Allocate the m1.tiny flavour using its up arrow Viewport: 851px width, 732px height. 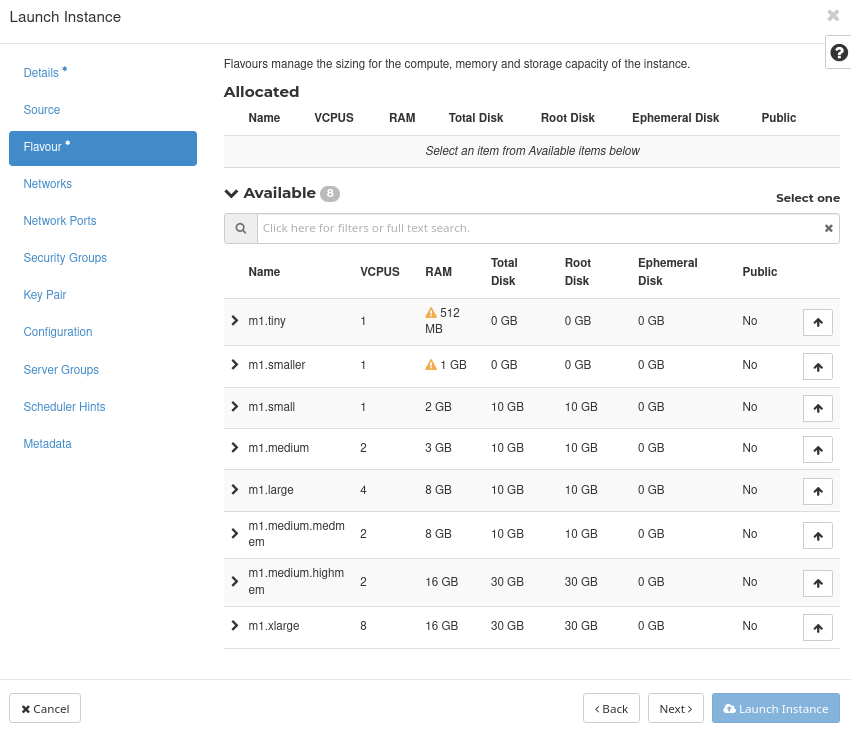coord(817,322)
